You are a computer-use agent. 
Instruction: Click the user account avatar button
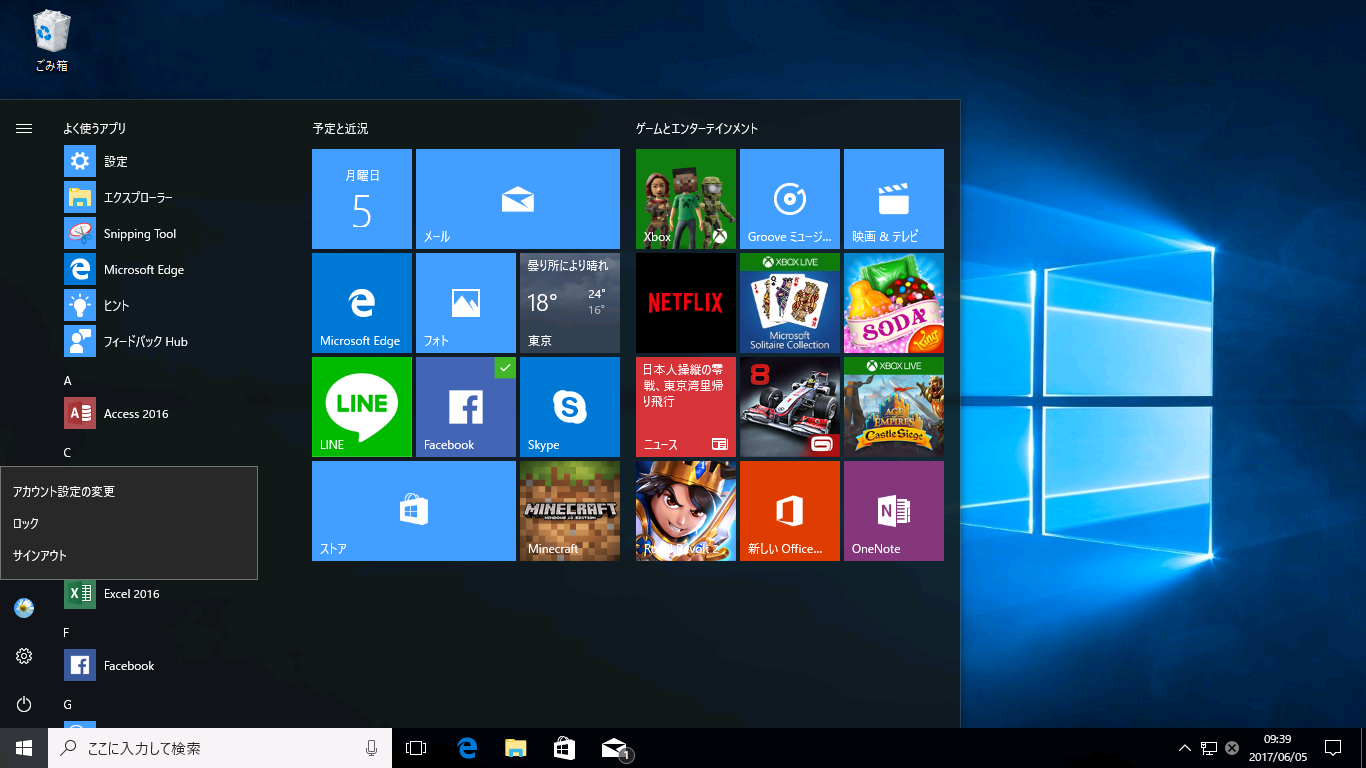[24, 608]
